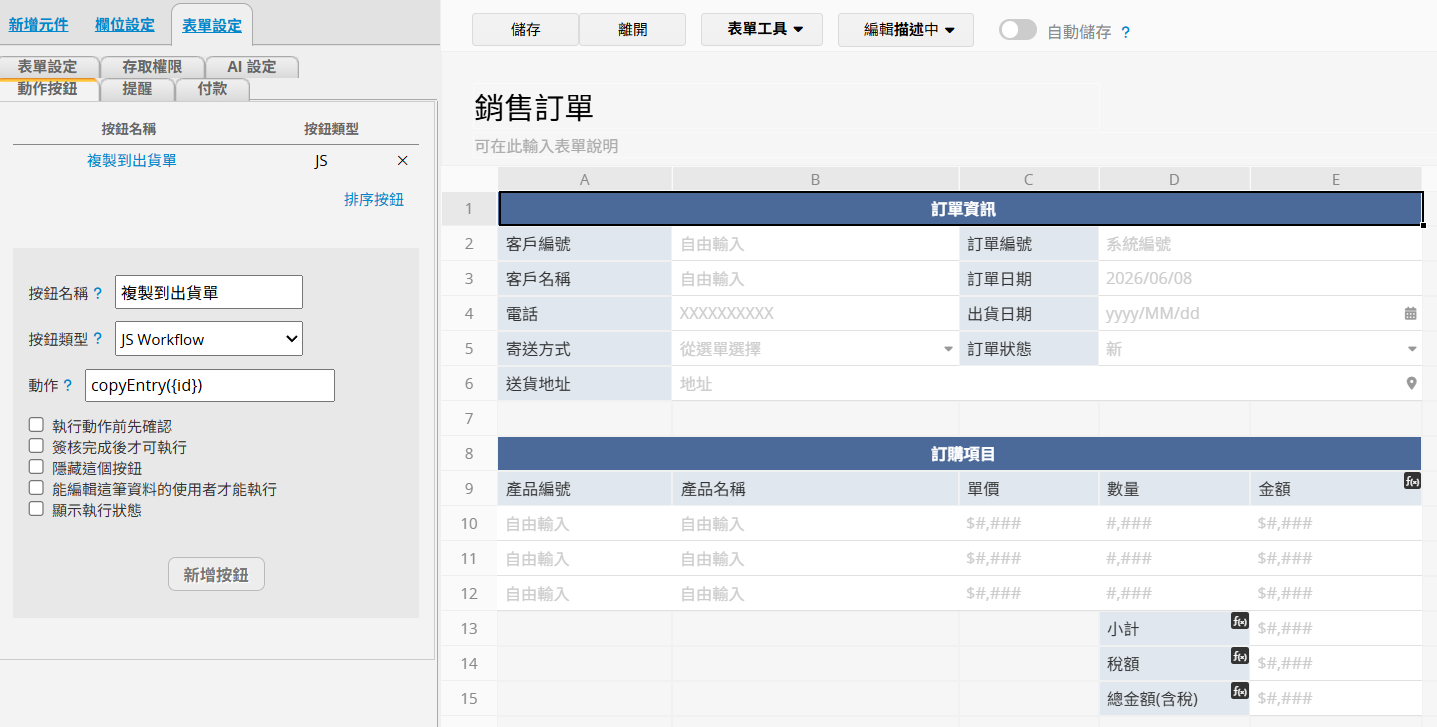
Task: Click the 新增按鈕 button
Action: (216, 574)
